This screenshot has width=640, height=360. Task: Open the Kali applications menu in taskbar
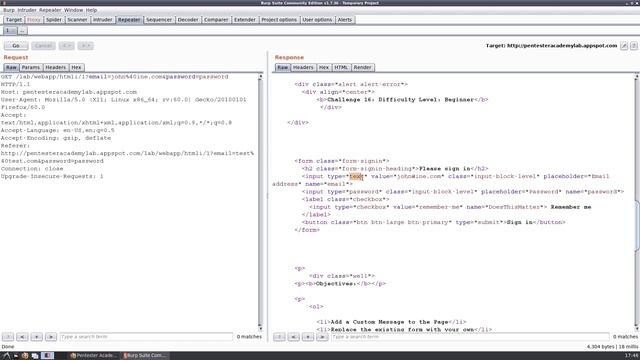pyautogui.click(x=7, y=356)
